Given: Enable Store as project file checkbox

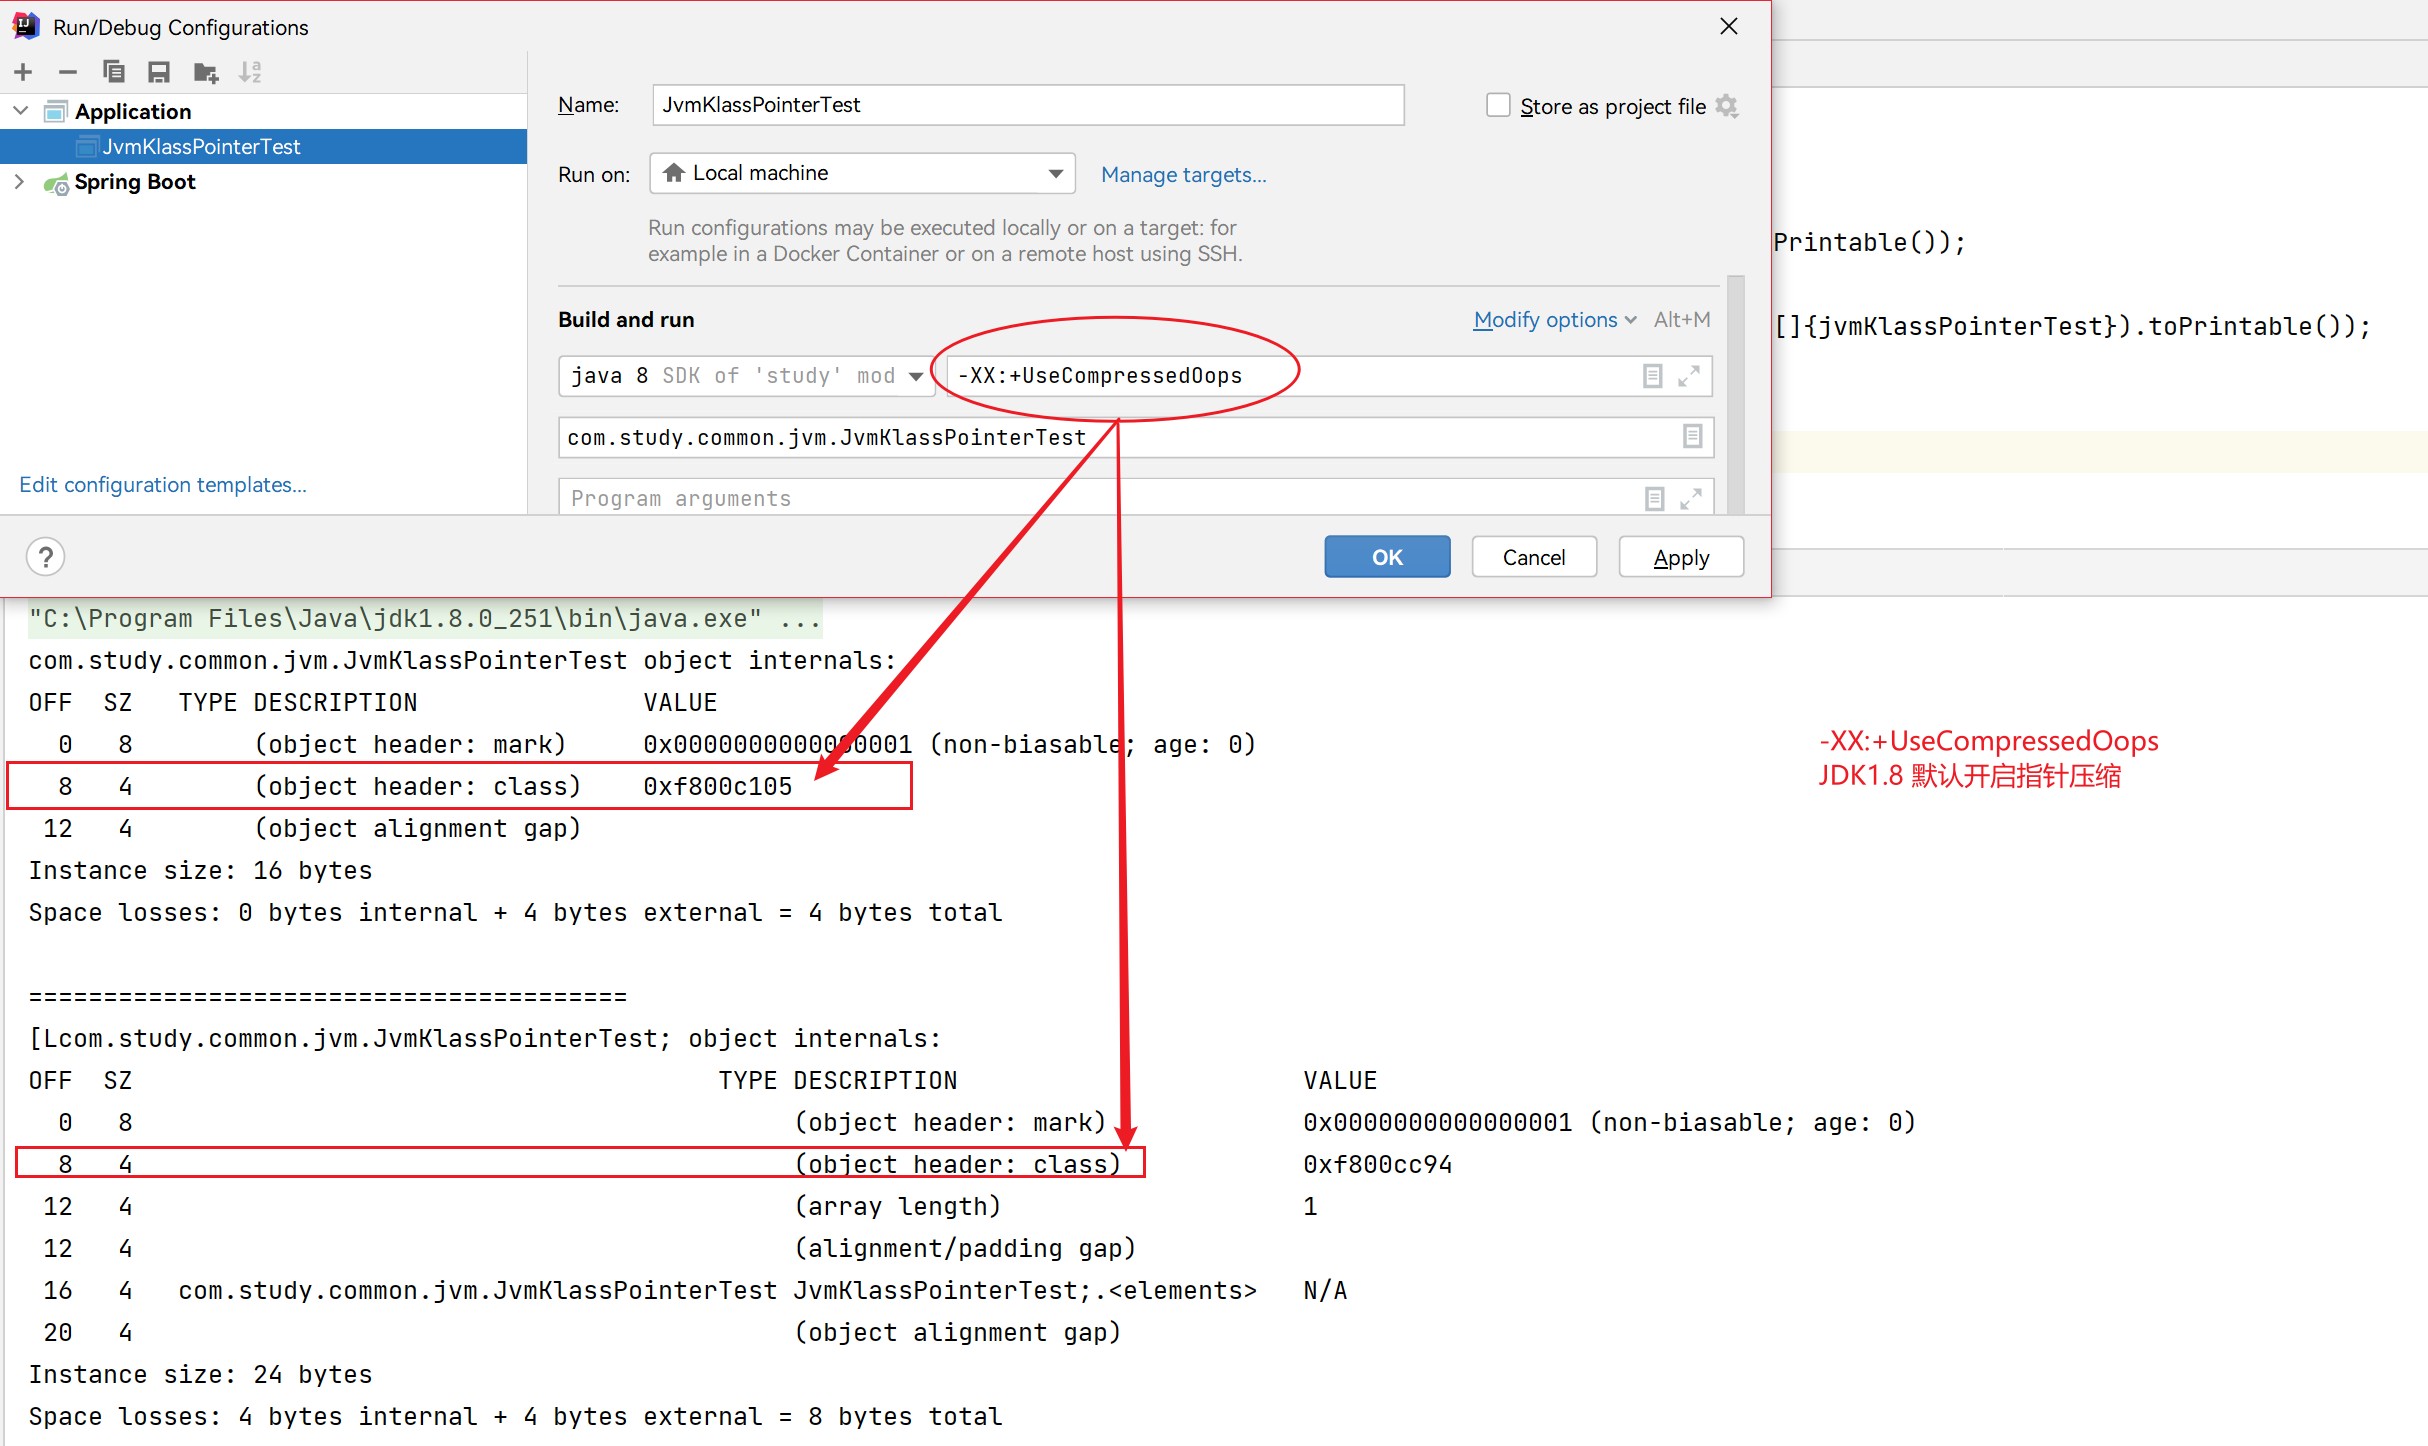Looking at the screenshot, I should (x=1497, y=106).
